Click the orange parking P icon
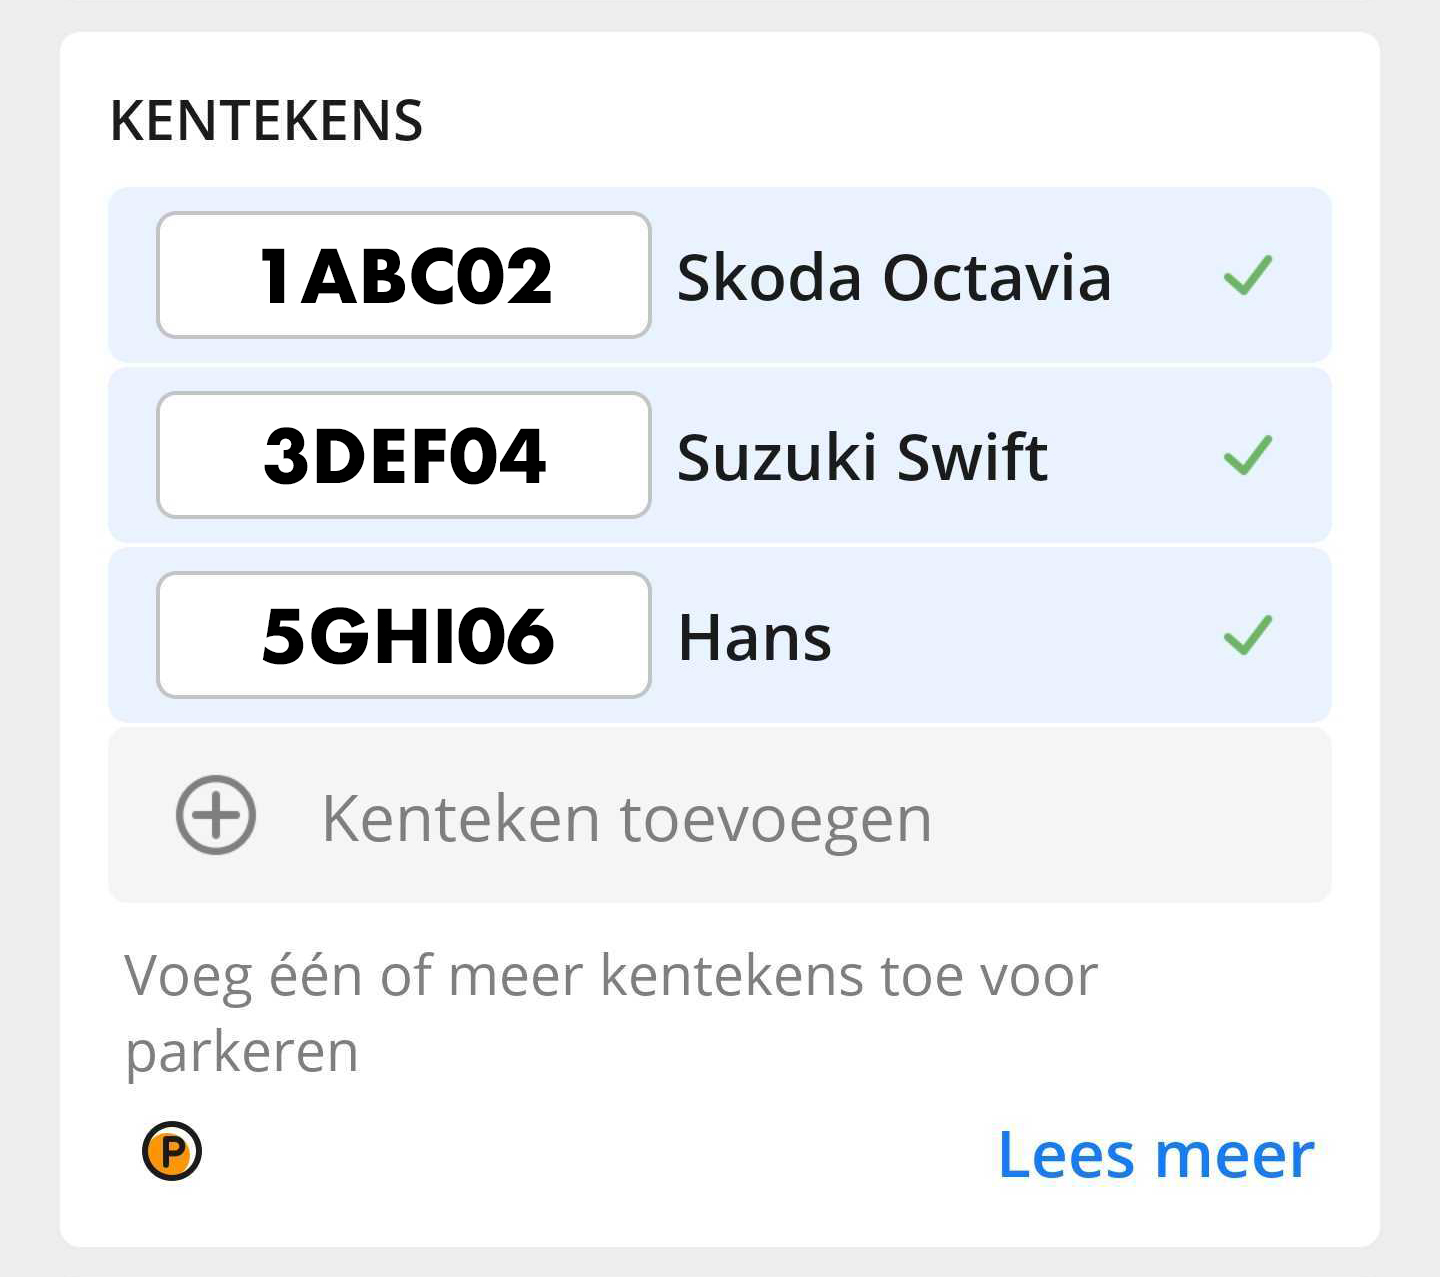The width and height of the screenshot is (1440, 1277). (x=172, y=1151)
